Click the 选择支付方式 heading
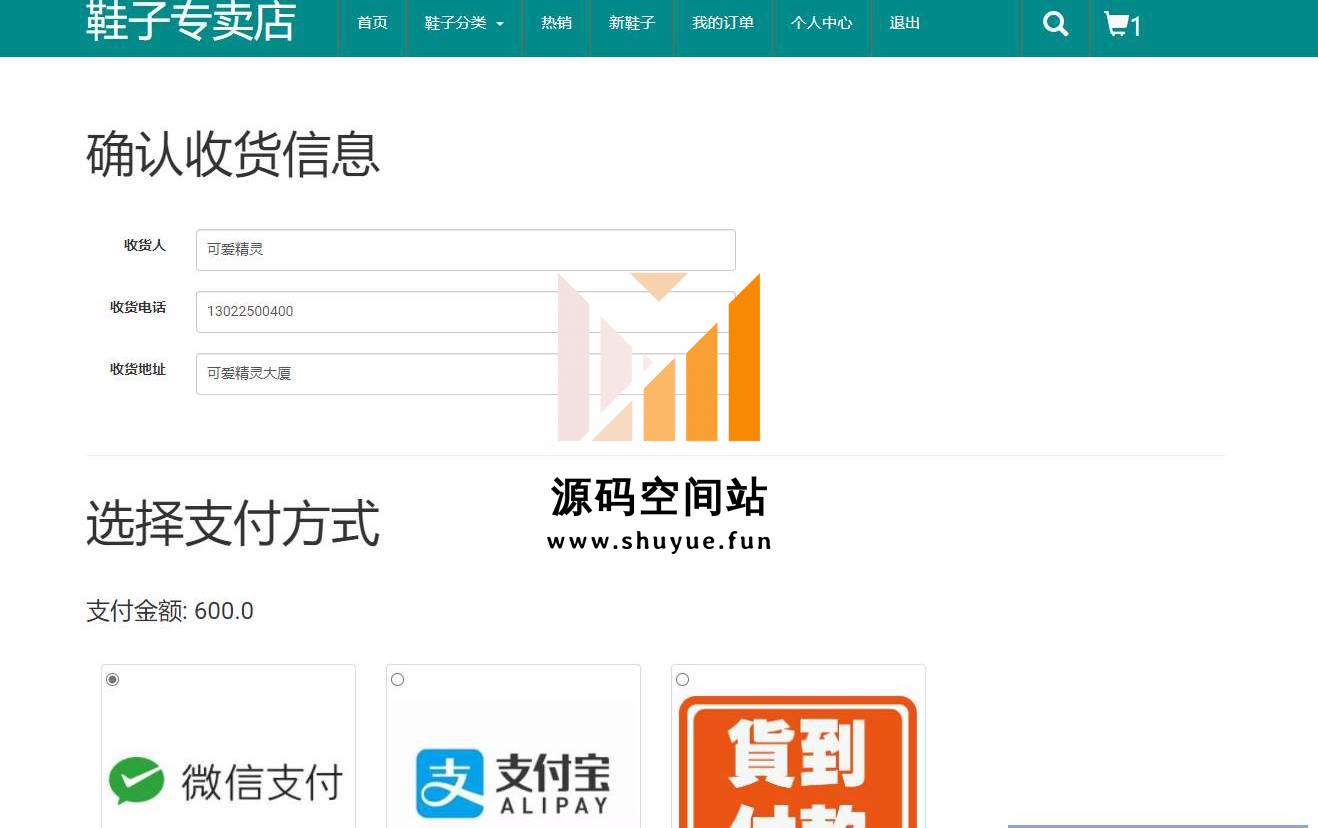Viewport: 1318px width, 828px height. point(233,524)
